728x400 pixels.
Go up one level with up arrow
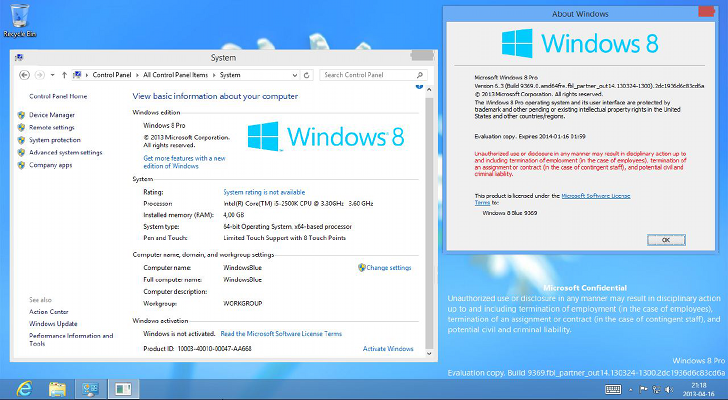[x=64, y=75]
